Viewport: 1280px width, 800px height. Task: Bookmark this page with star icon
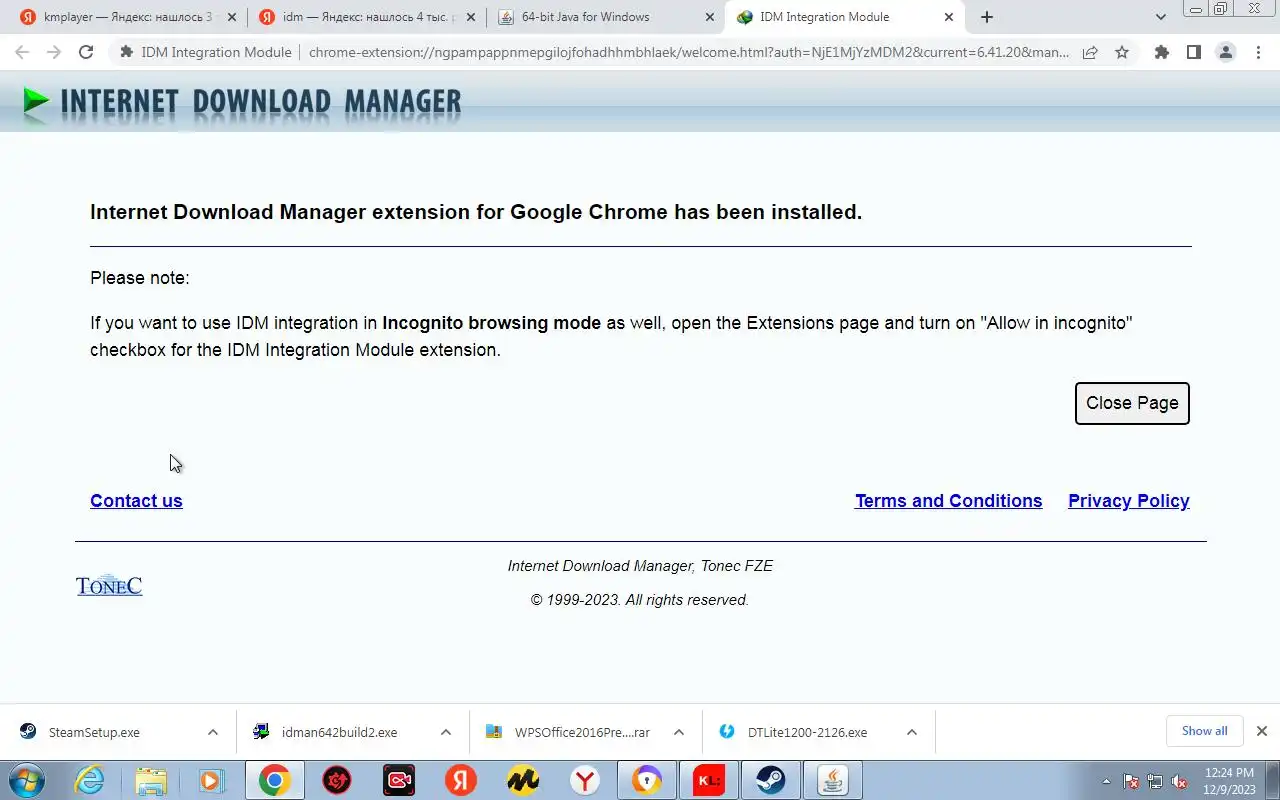1122,52
